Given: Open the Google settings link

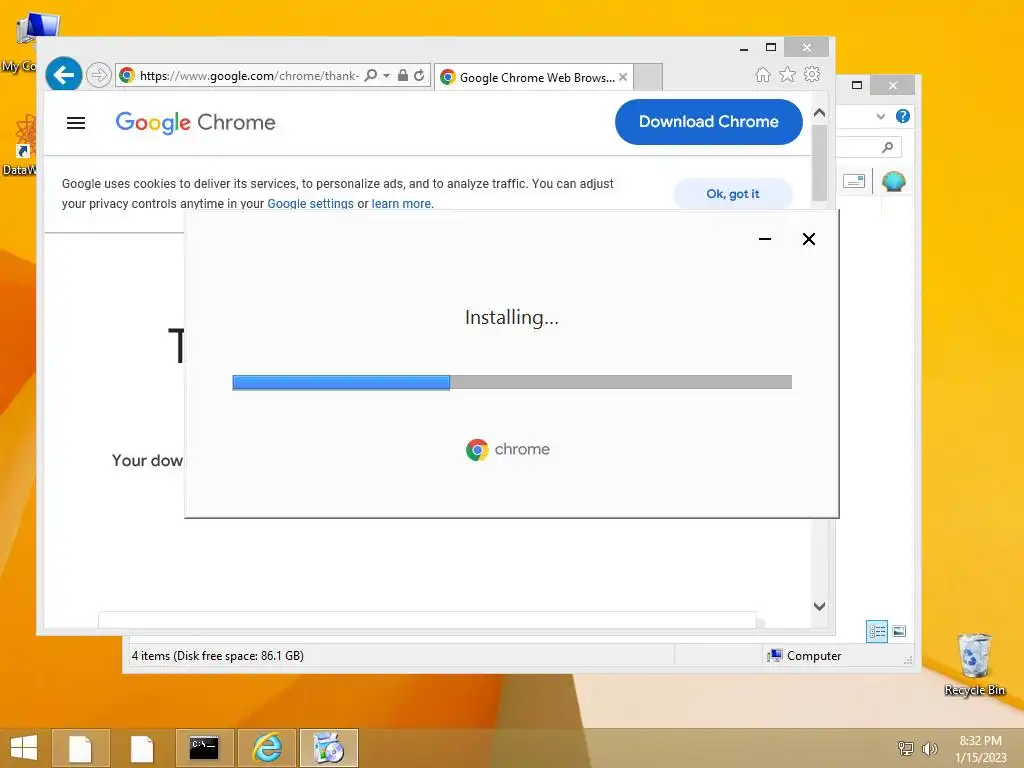Looking at the screenshot, I should [x=310, y=204].
